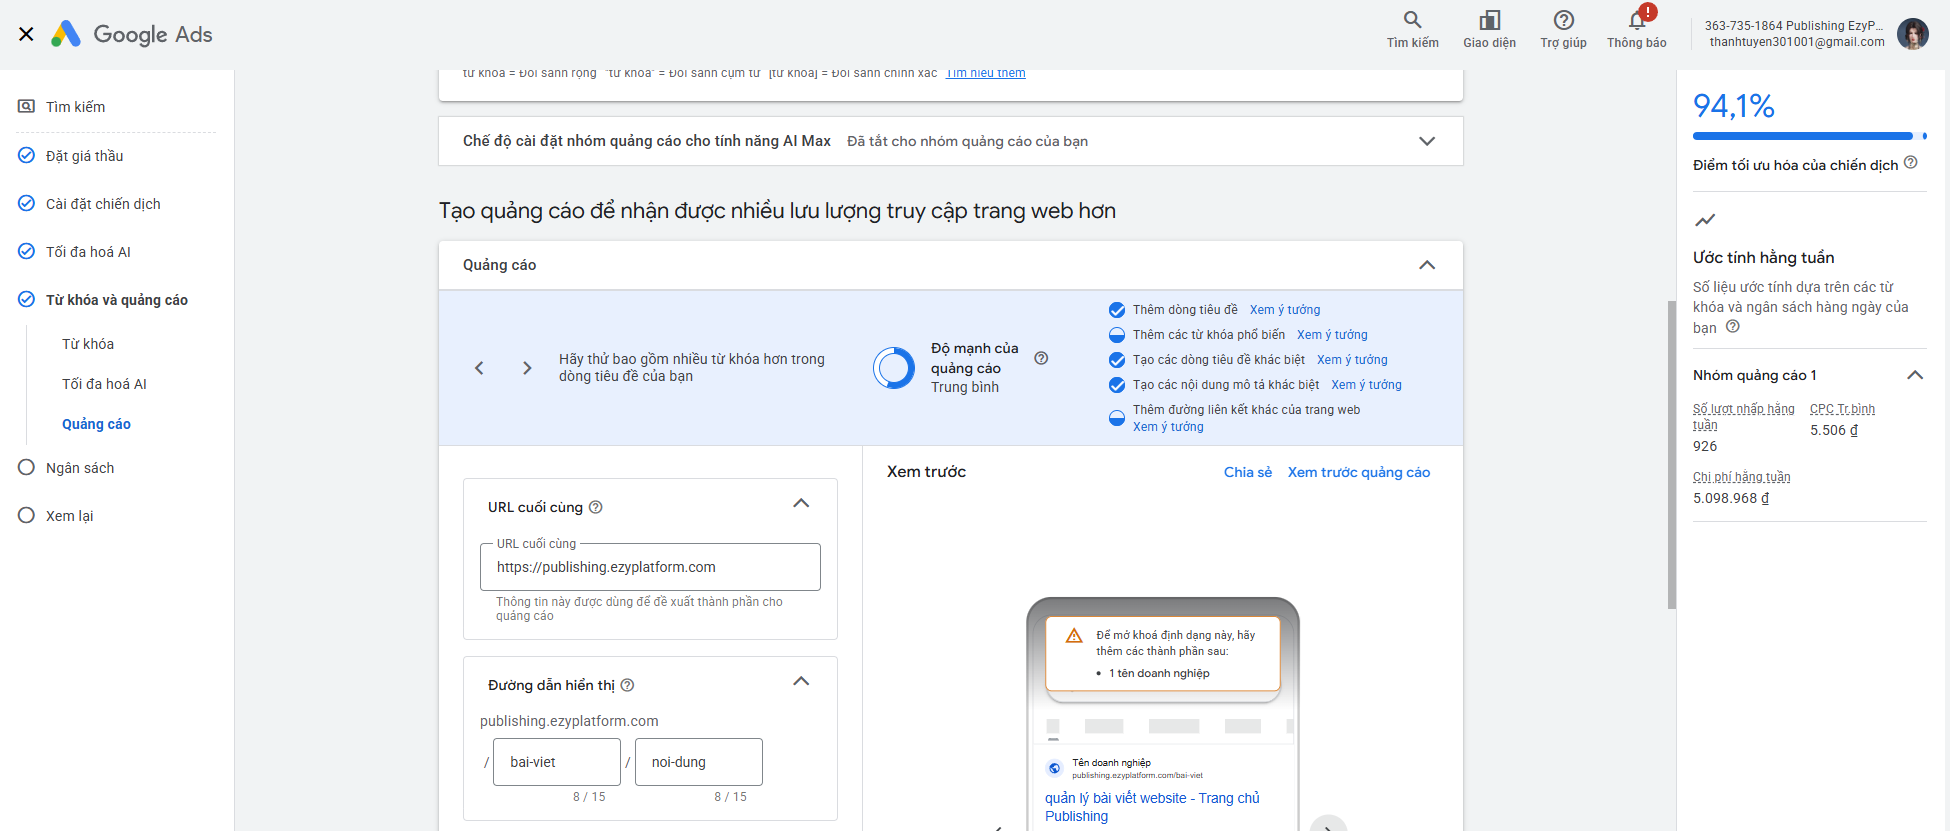The width and height of the screenshot is (1950, 831).
Task: Click Xem ý tưởng for Tạo các nội dung mô tả khác biệt
Action: [x=1366, y=385]
